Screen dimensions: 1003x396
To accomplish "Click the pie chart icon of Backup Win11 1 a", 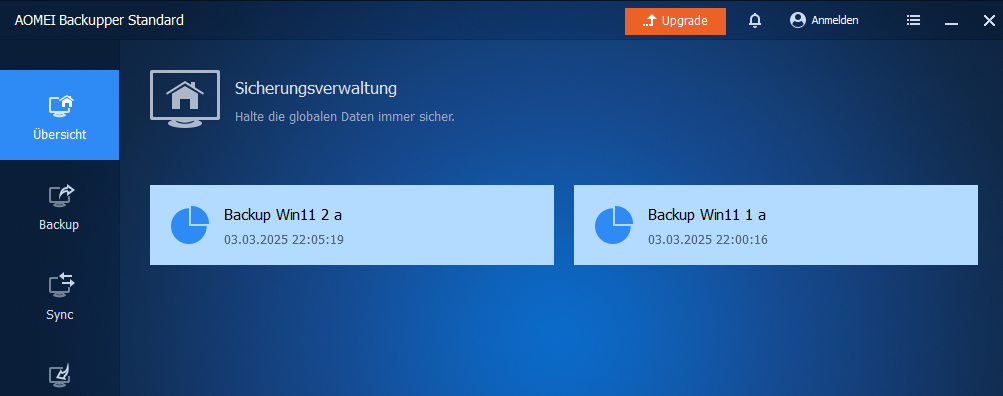I will tap(614, 225).
